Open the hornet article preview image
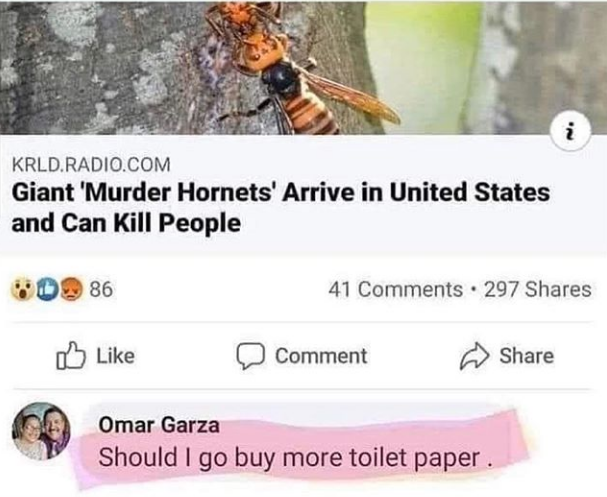 tap(304, 67)
